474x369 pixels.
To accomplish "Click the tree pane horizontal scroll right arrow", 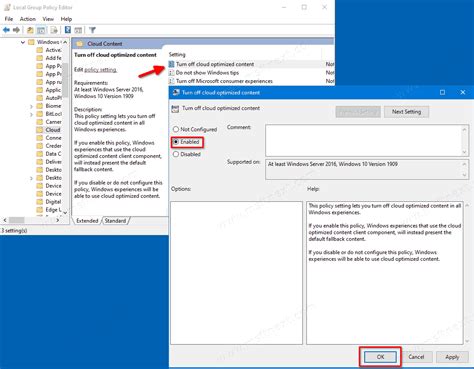I will pos(58,220).
